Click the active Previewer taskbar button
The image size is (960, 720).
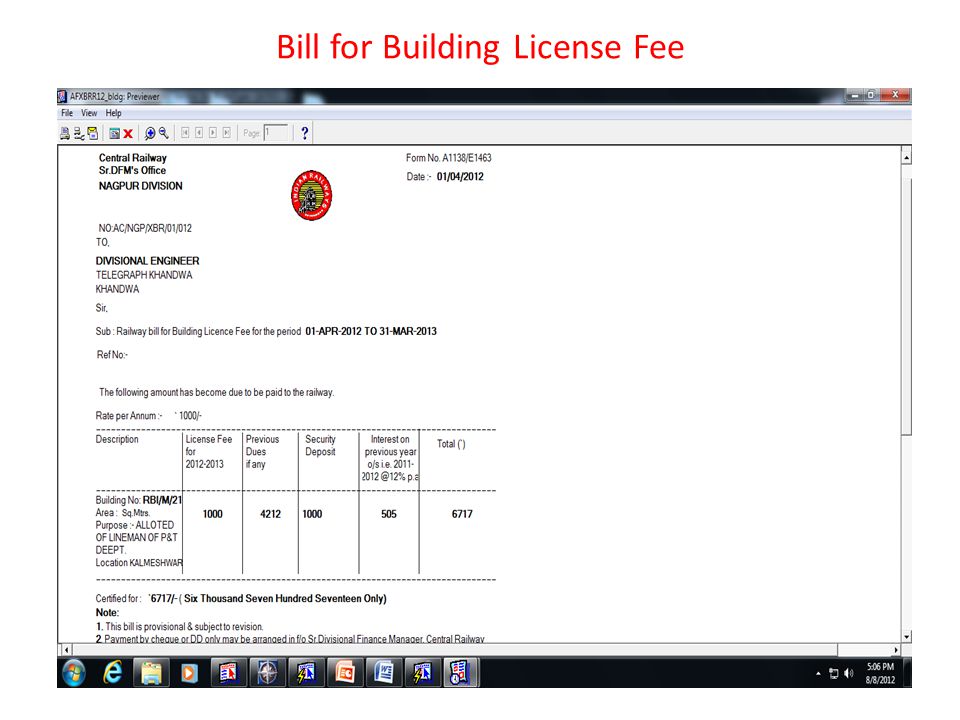[x=460, y=673]
